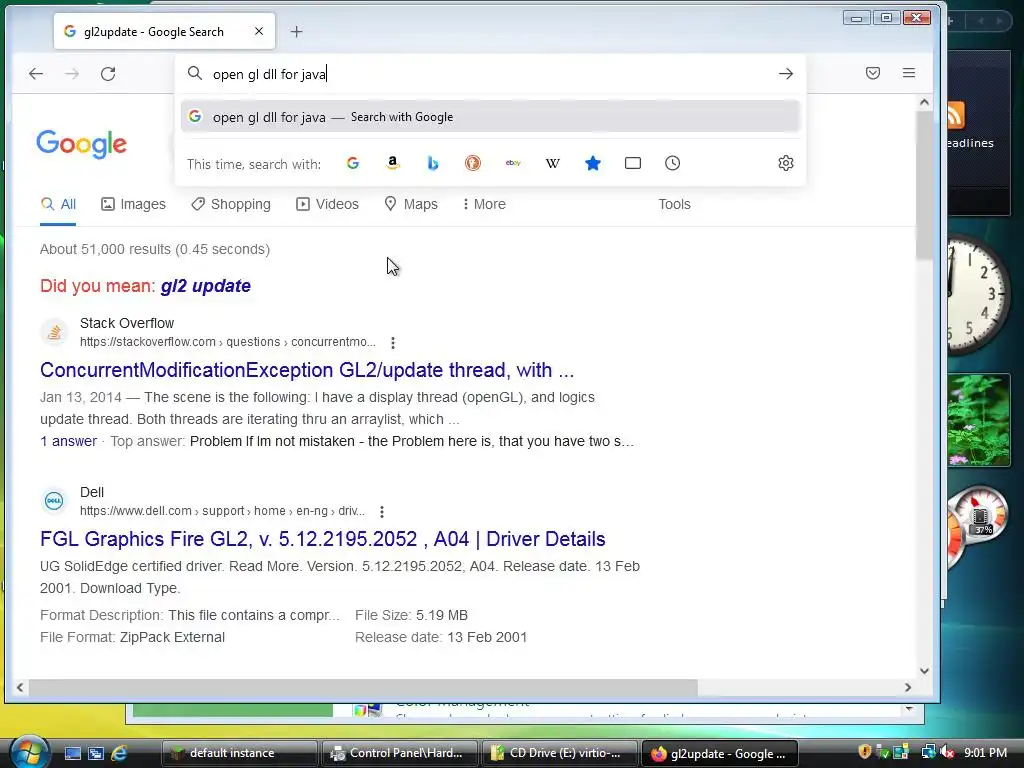Image resolution: width=1024 pixels, height=768 pixels.
Task: Open the Windows Start menu
Action: pos(29,752)
